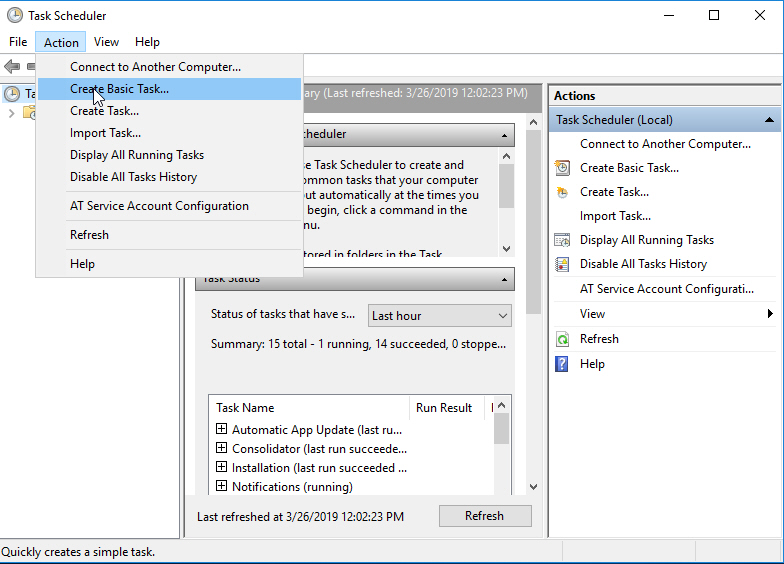Expand the Consolidator task entry
This screenshot has width=784, height=564.
coord(222,448)
